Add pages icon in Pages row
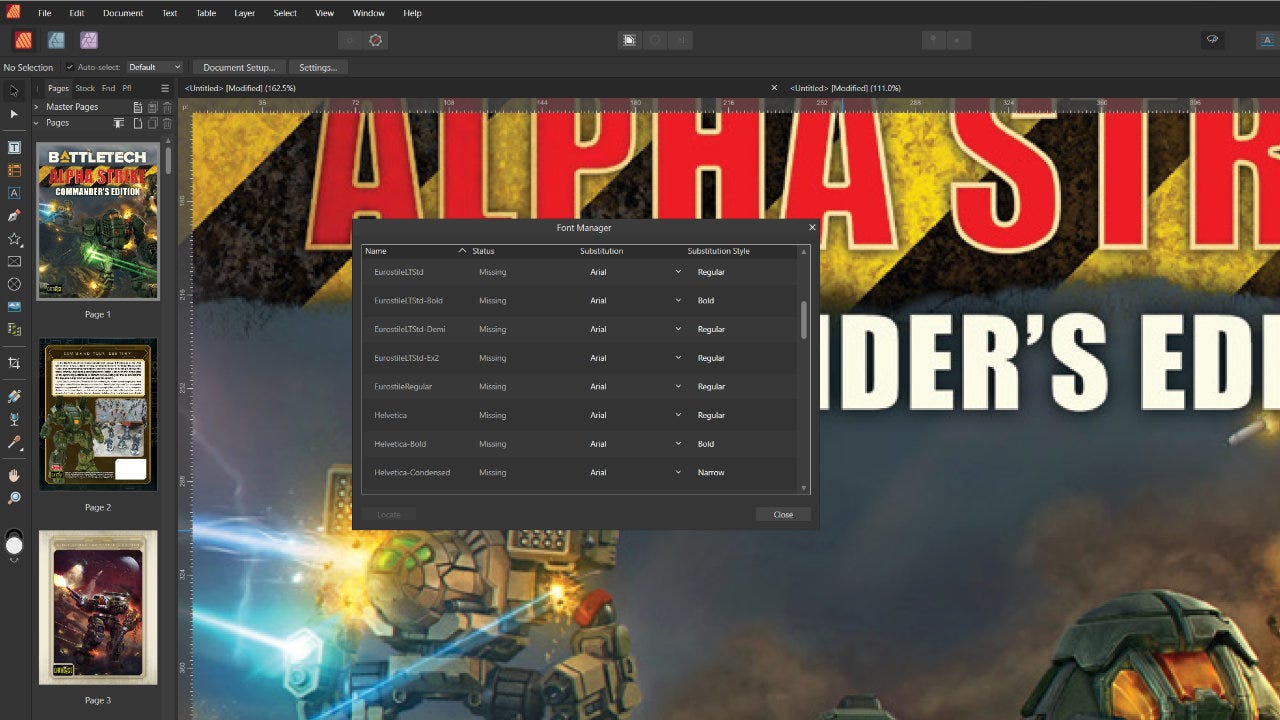Screen dimensions: 1280x720 pos(138,123)
